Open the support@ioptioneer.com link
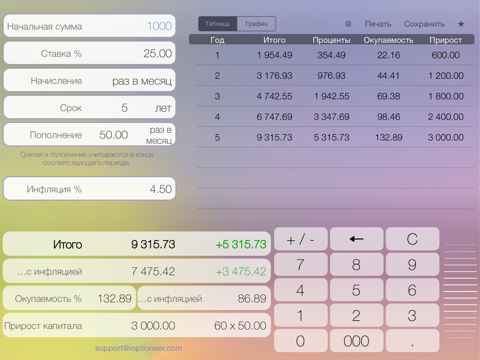 click(138, 348)
